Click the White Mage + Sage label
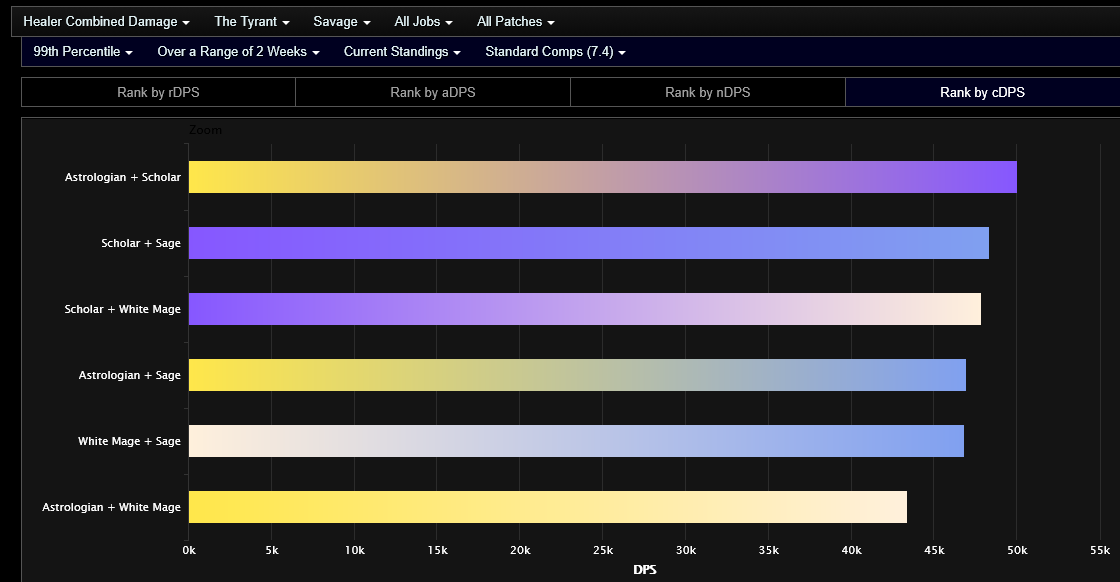The height and width of the screenshot is (582, 1120). (129, 441)
